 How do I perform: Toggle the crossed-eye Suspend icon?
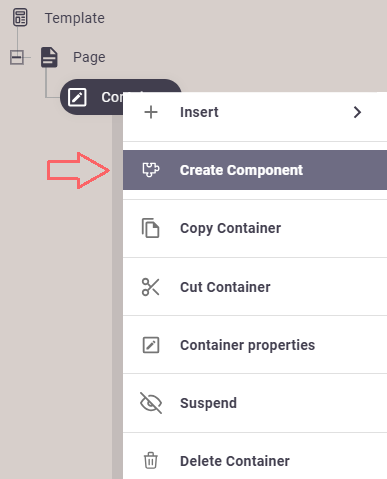[151, 403]
